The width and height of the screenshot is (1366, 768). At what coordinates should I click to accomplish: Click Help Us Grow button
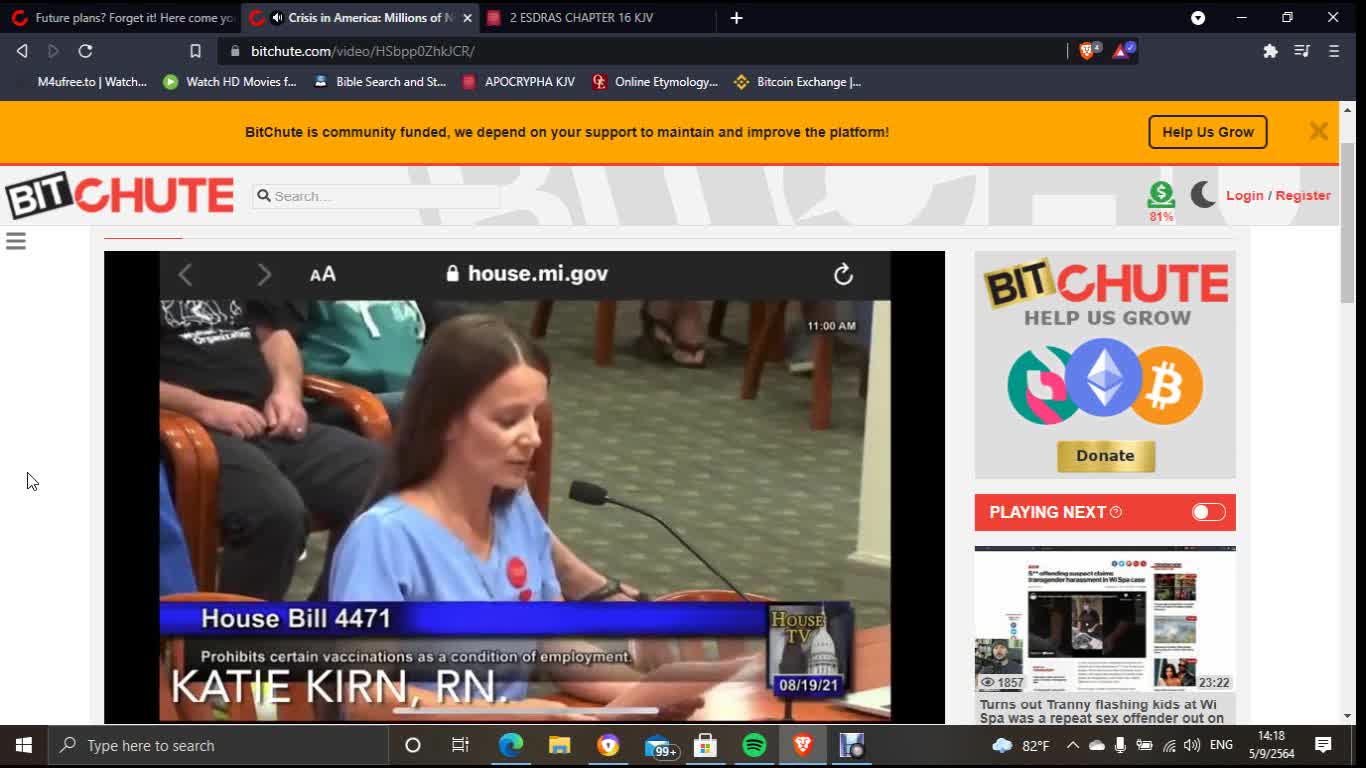point(1207,132)
